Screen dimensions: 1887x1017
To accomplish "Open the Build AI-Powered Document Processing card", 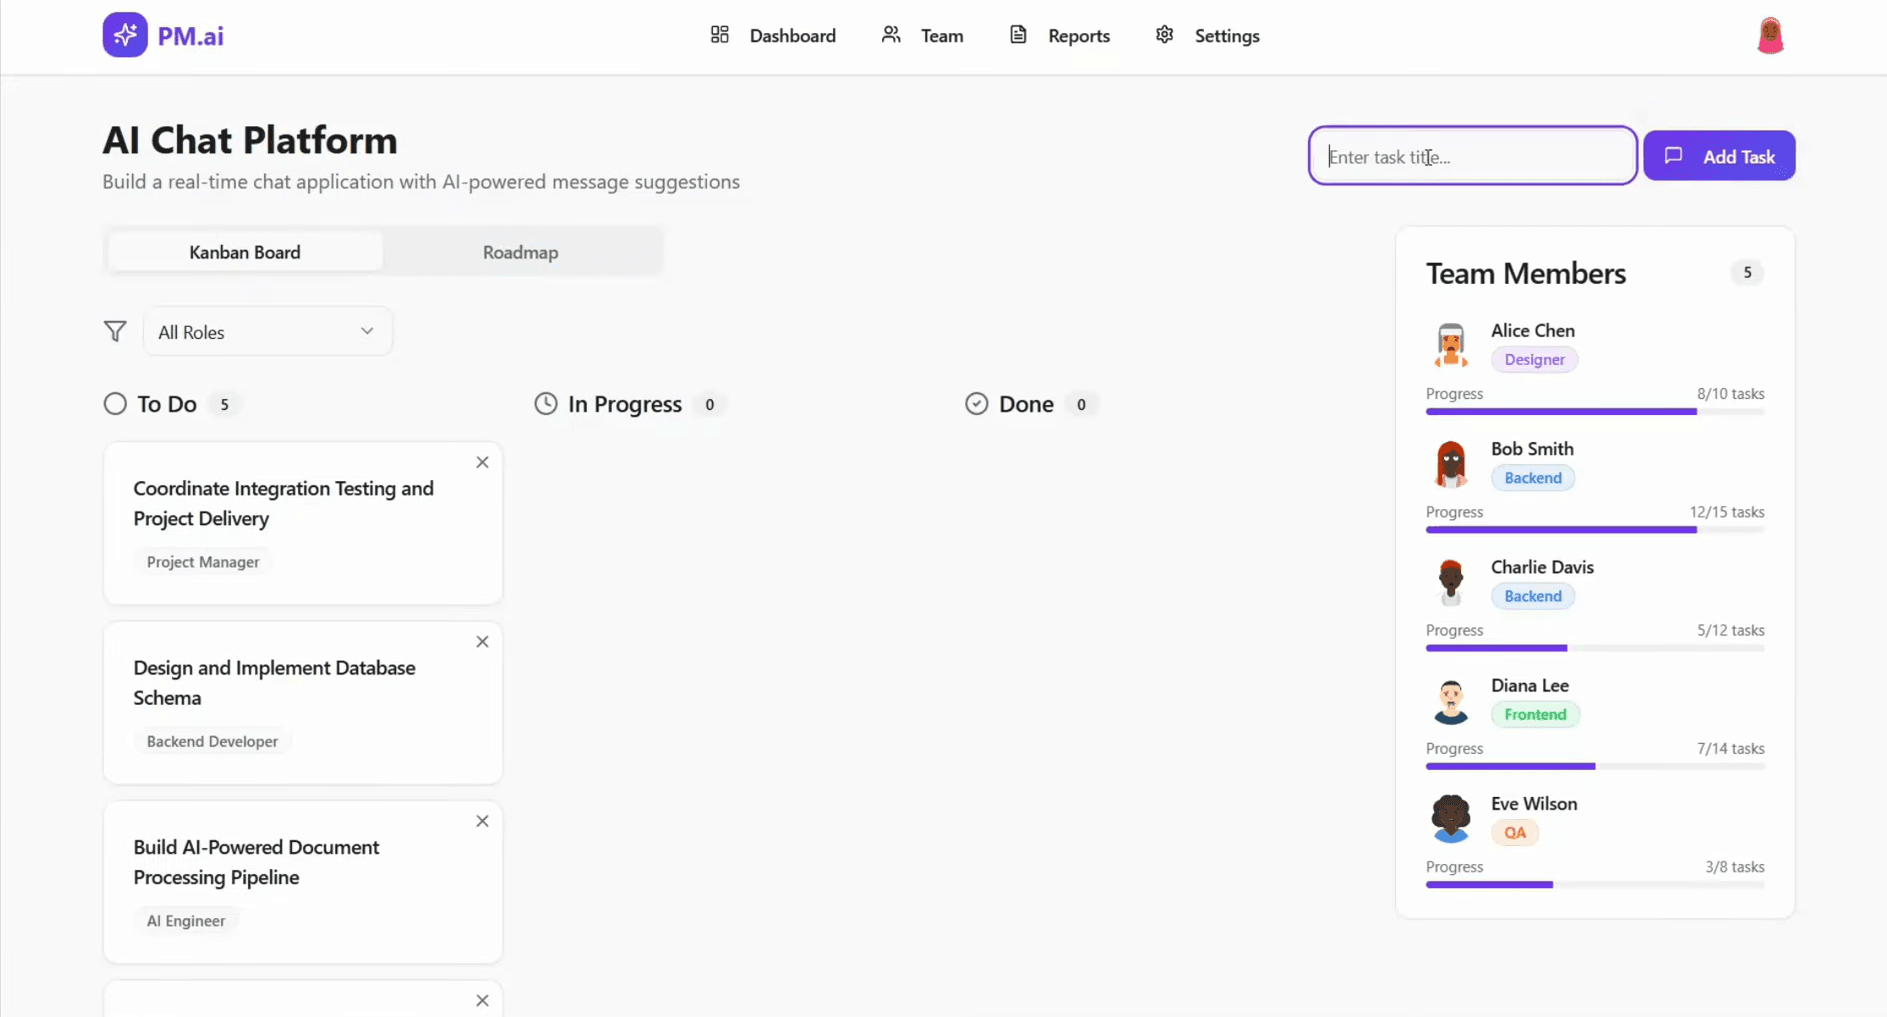I will pos(303,882).
